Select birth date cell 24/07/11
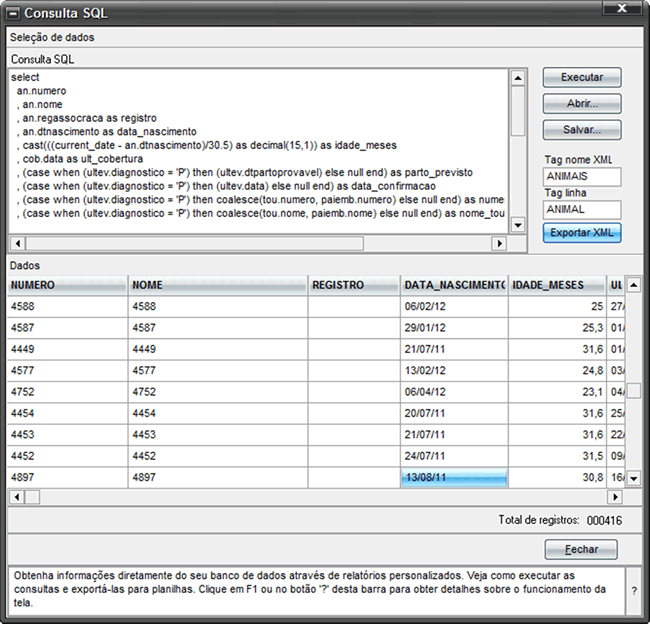The width and height of the screenshot is (650, 624). [454, 456]
